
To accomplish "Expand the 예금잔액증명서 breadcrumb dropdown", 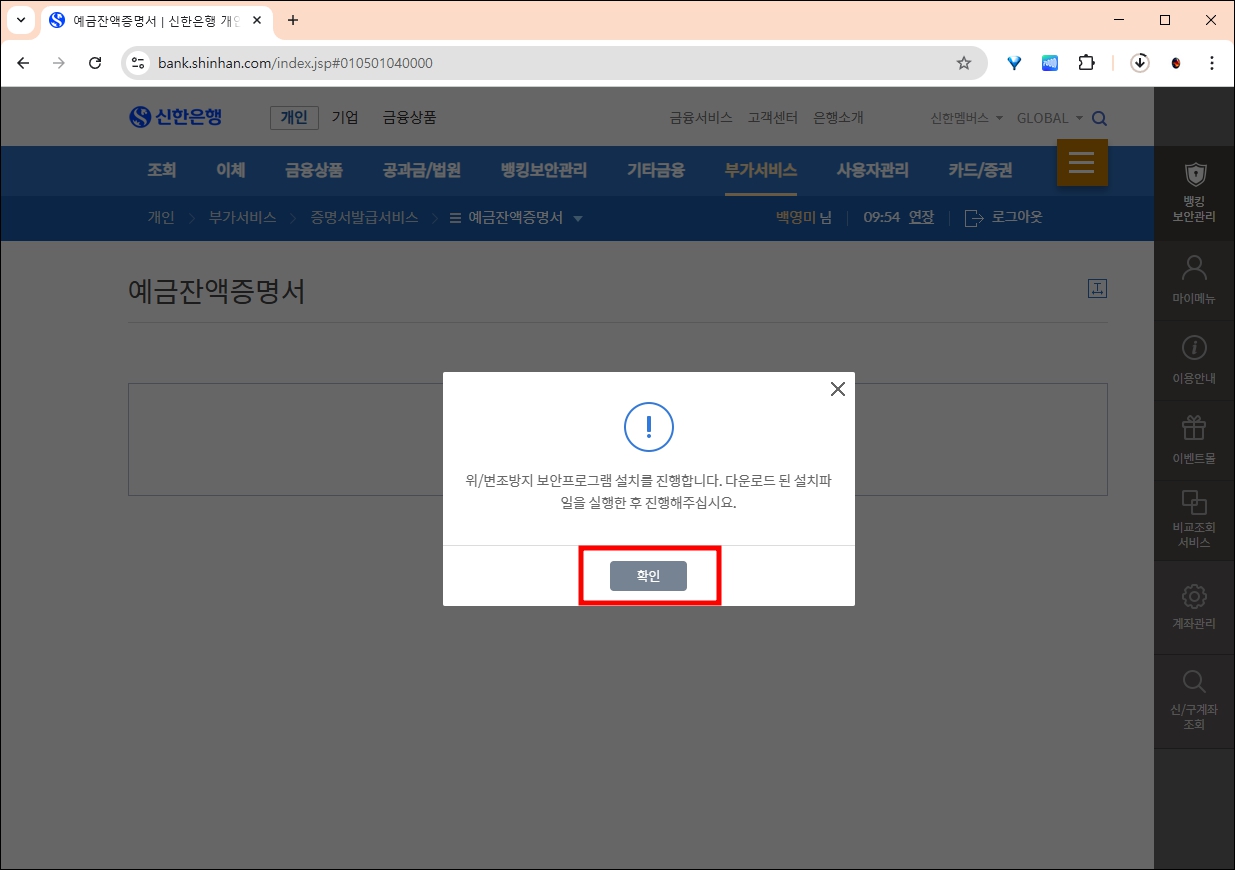I will [580, 217].
